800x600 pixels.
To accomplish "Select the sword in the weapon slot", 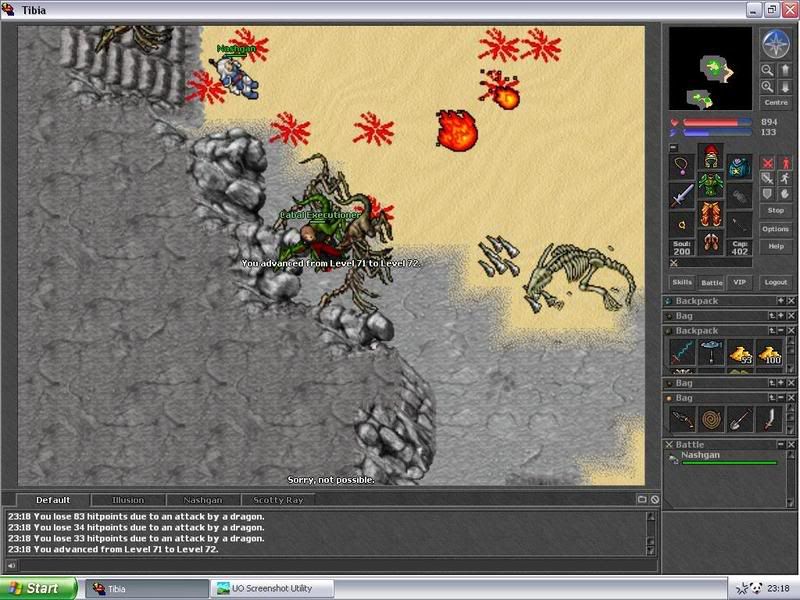I will [681, 194].
